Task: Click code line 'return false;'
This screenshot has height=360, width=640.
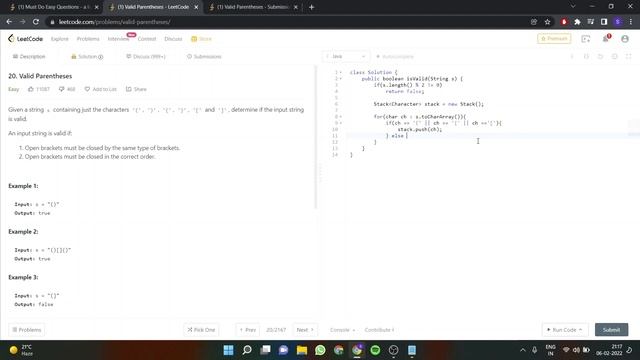Action: click(x=405, y=91)
